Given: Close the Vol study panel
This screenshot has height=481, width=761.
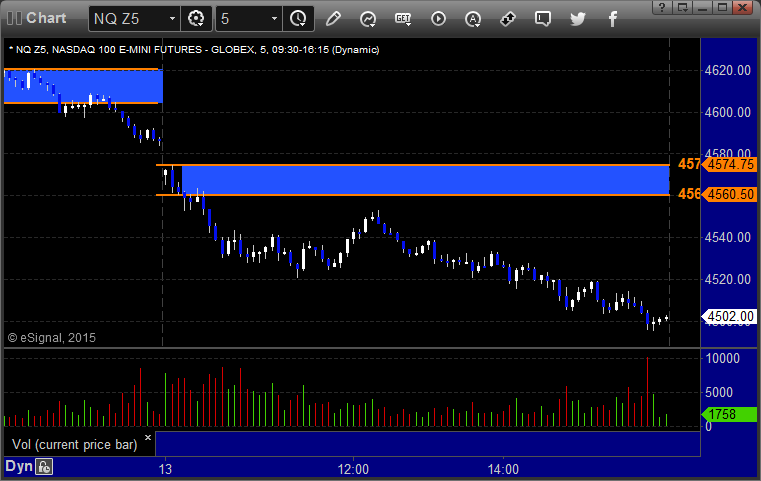Looking at the screenshot, I should 148,437.
